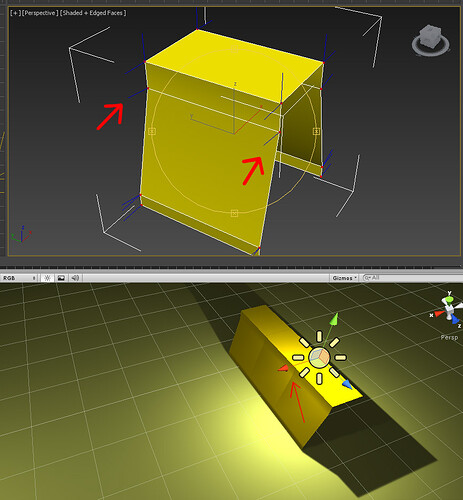Click the right FFD square handle in the 3ds Max viewport

[x=316, y=131]
